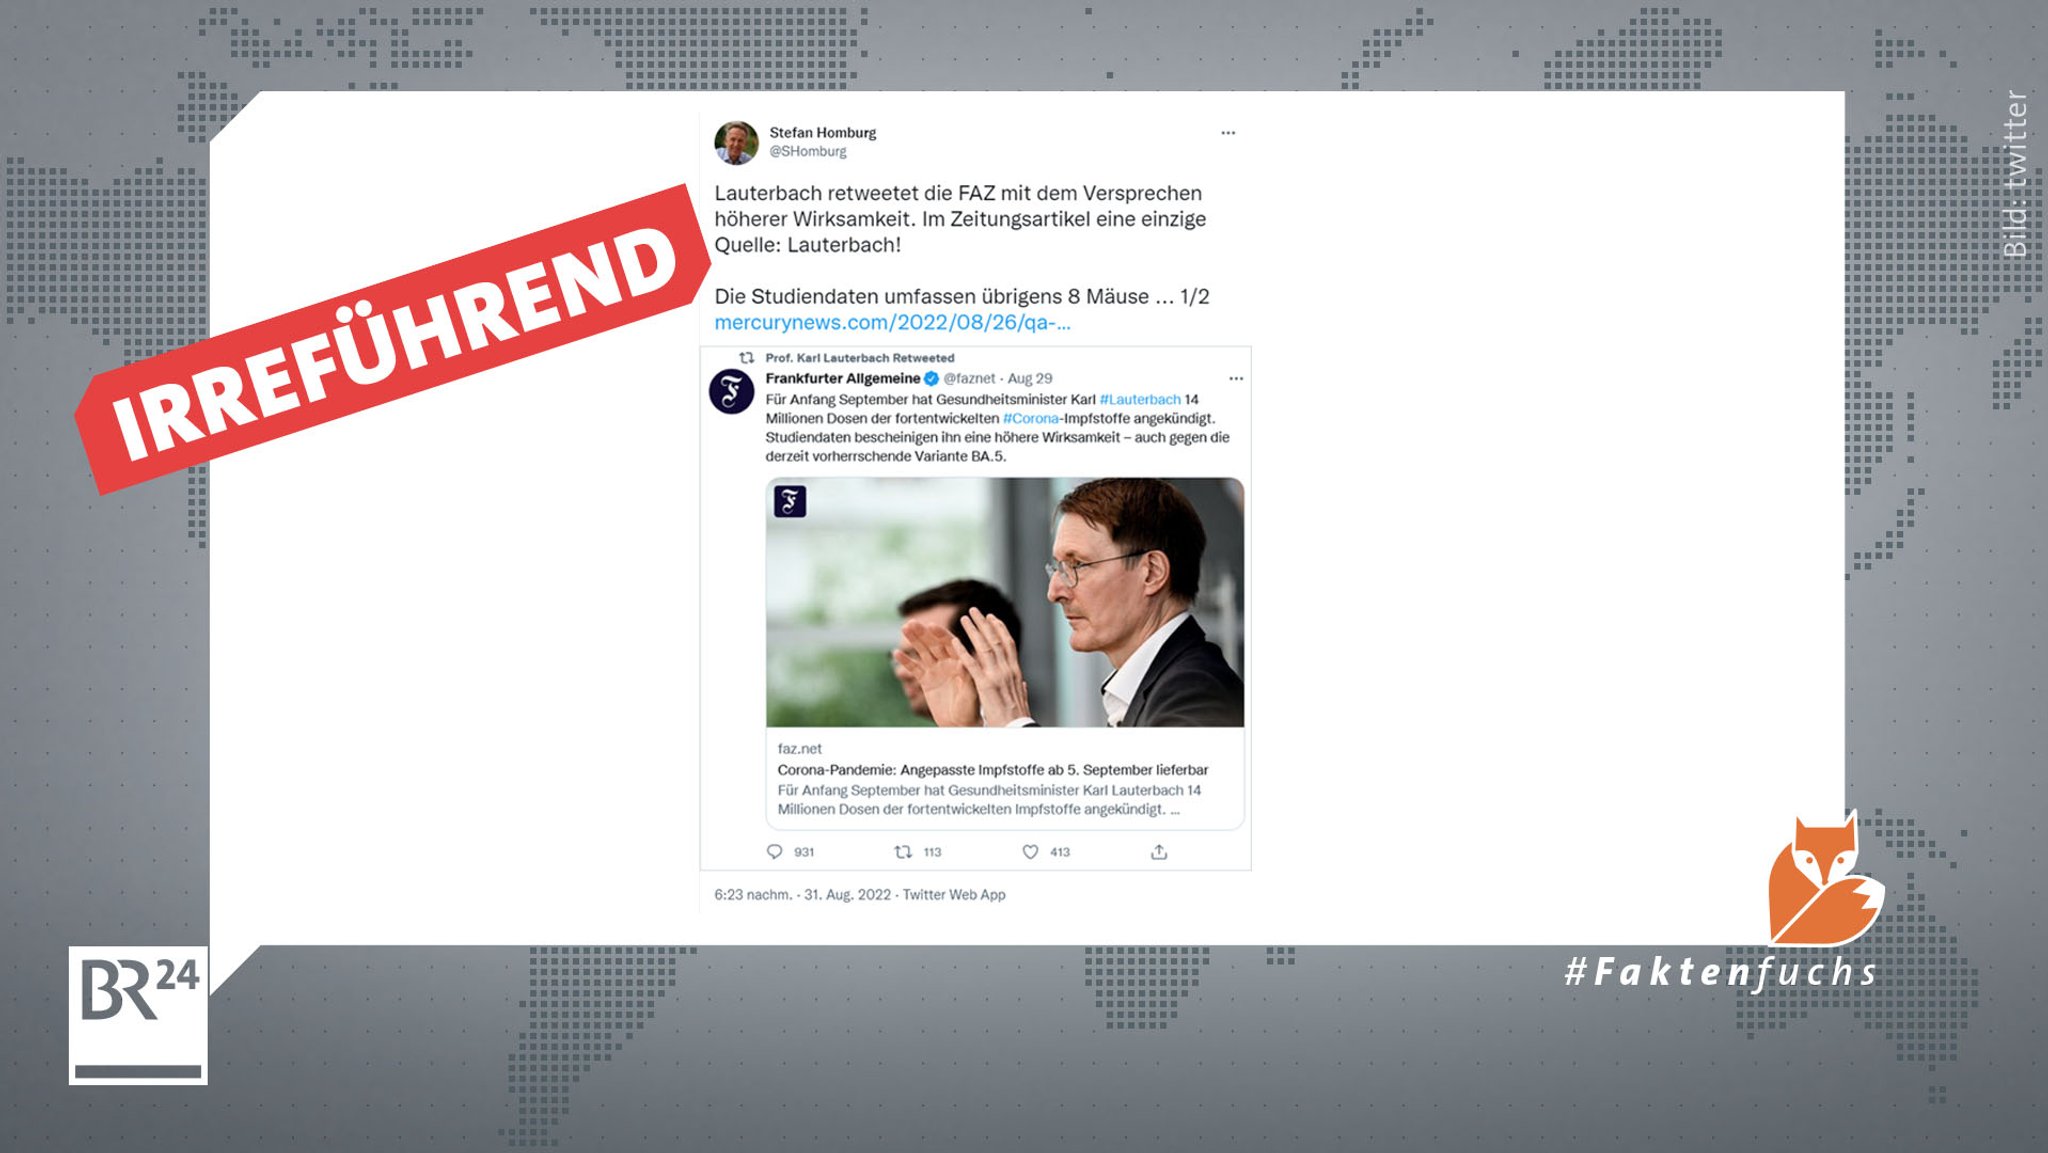The height and width of the screenshot is (1153, 2048).
Task: Open the mercurynews.com link
Action: tap(892, 323)
